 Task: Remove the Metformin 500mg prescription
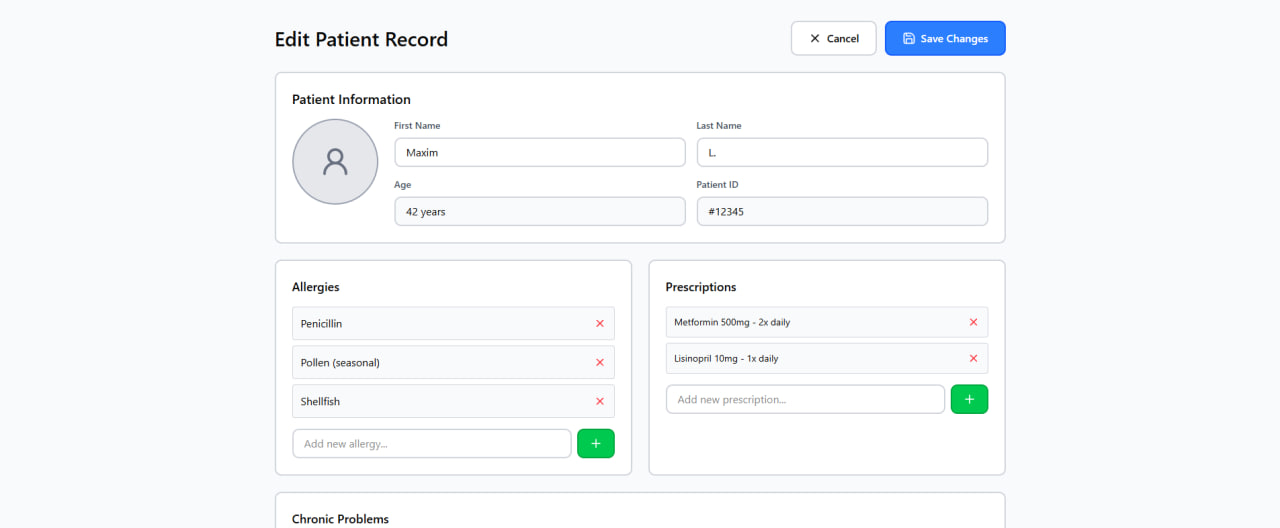tap(973, 322)
